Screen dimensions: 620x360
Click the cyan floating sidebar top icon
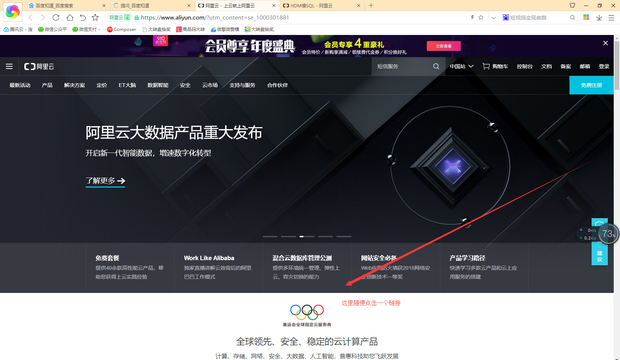coord(599,224)
